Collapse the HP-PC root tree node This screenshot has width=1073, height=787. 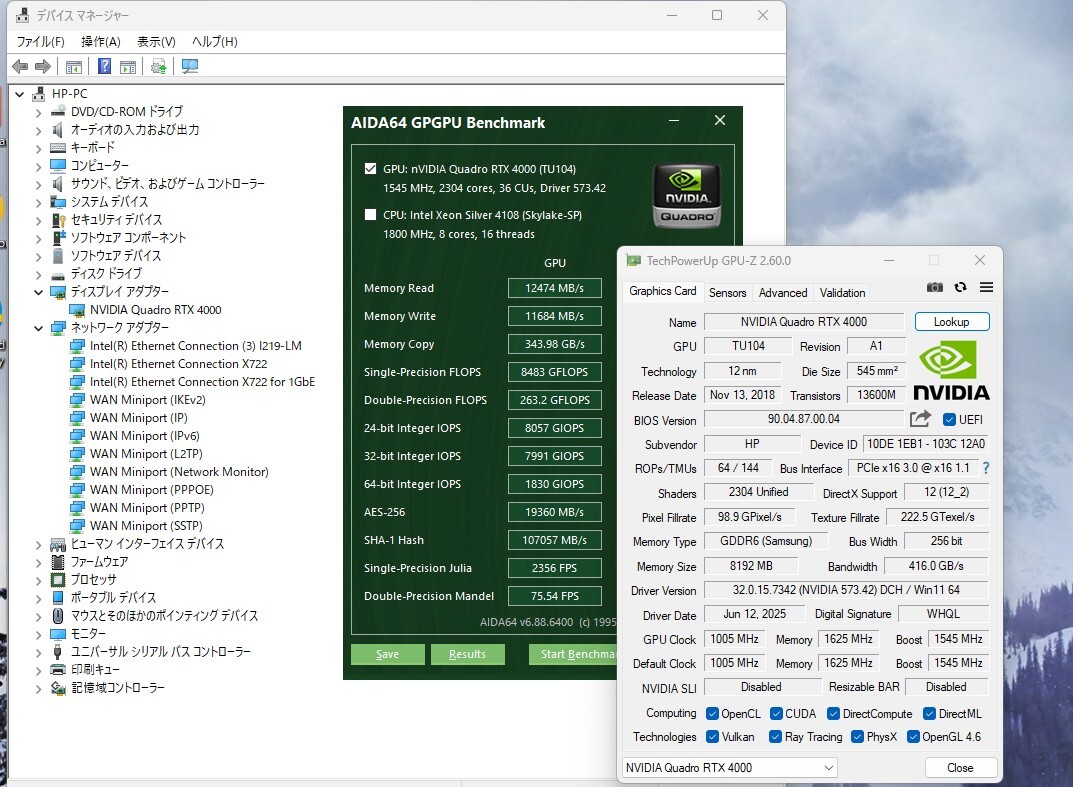coord(20,94)
